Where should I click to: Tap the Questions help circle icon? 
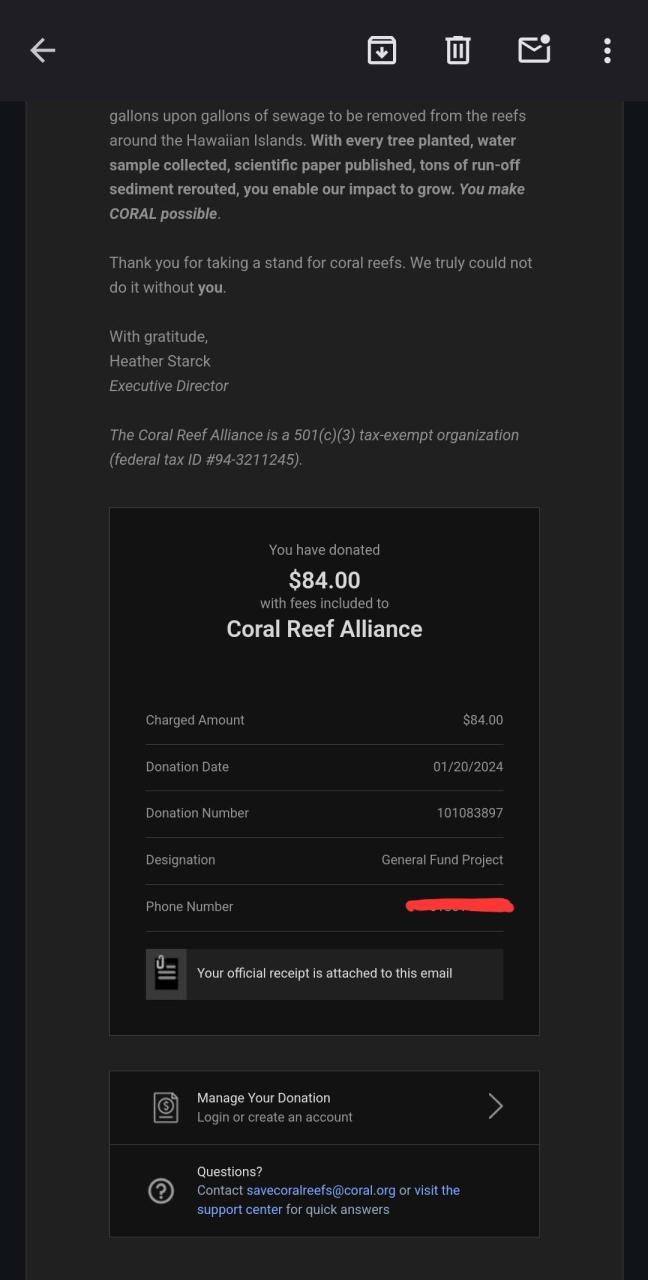pos(161,1191)
